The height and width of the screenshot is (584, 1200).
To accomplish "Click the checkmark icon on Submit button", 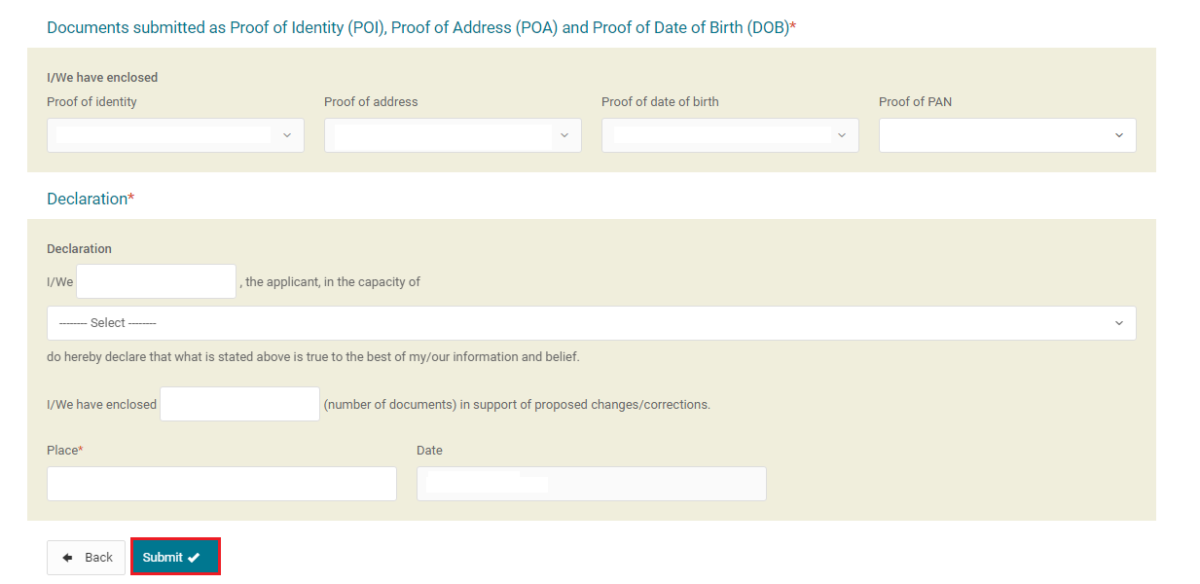I will [194, 557].
